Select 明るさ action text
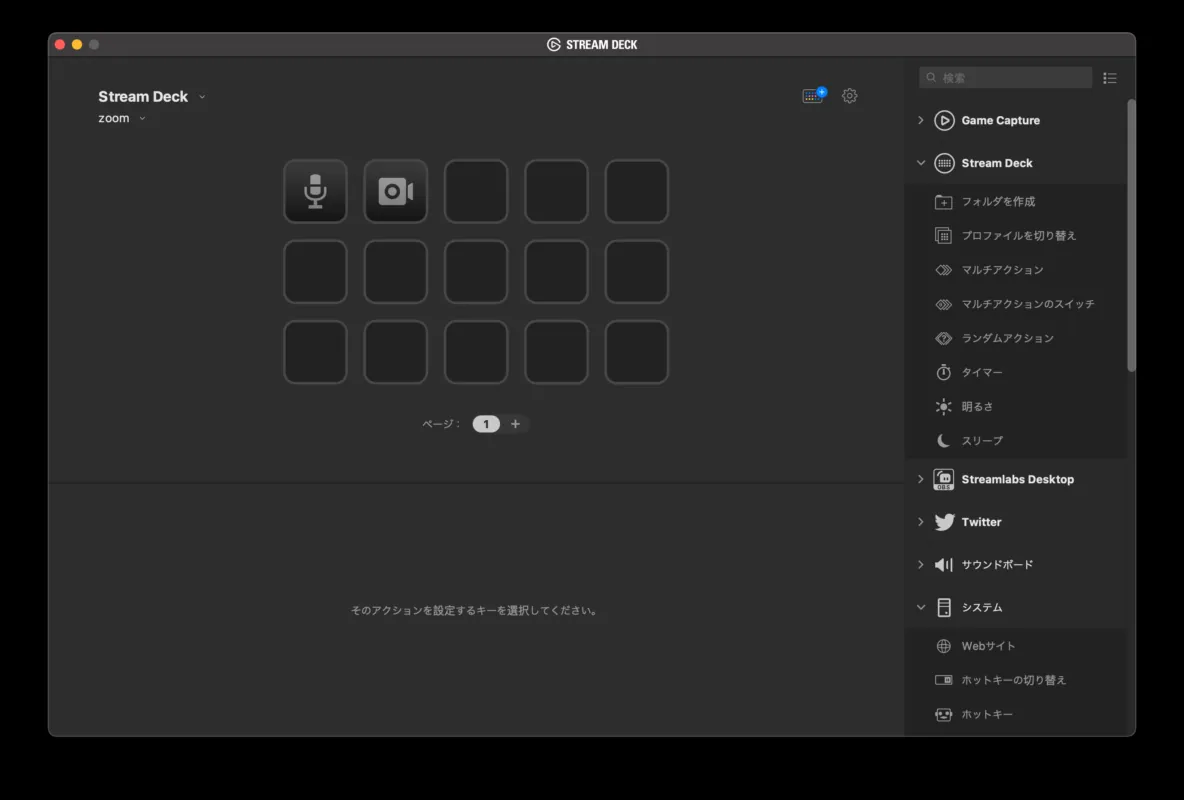This screenshot has height=800, width=1184. point(977,406)
